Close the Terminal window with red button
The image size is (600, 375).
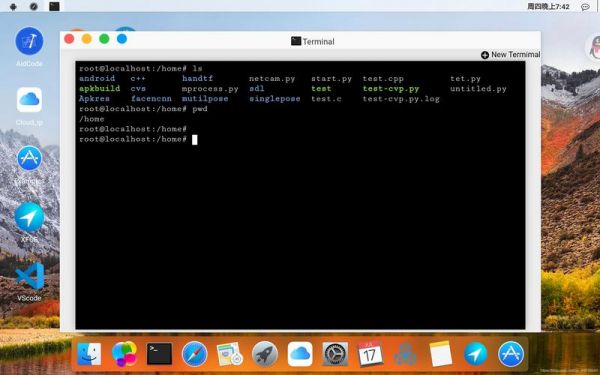[x=69, y=39]
